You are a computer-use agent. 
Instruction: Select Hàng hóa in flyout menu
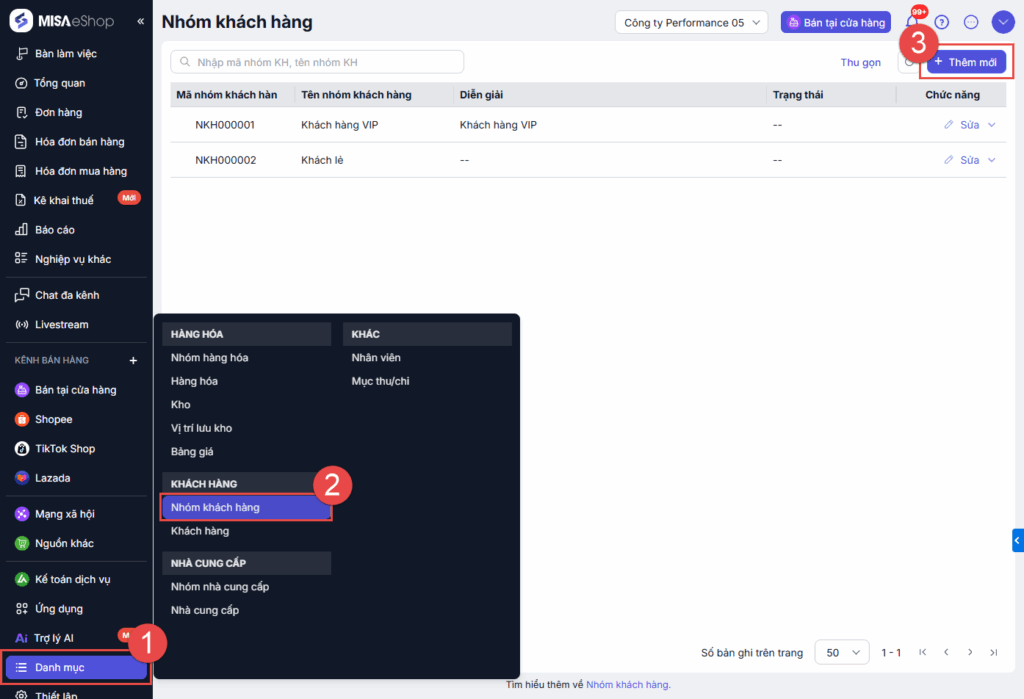point(195,382)
